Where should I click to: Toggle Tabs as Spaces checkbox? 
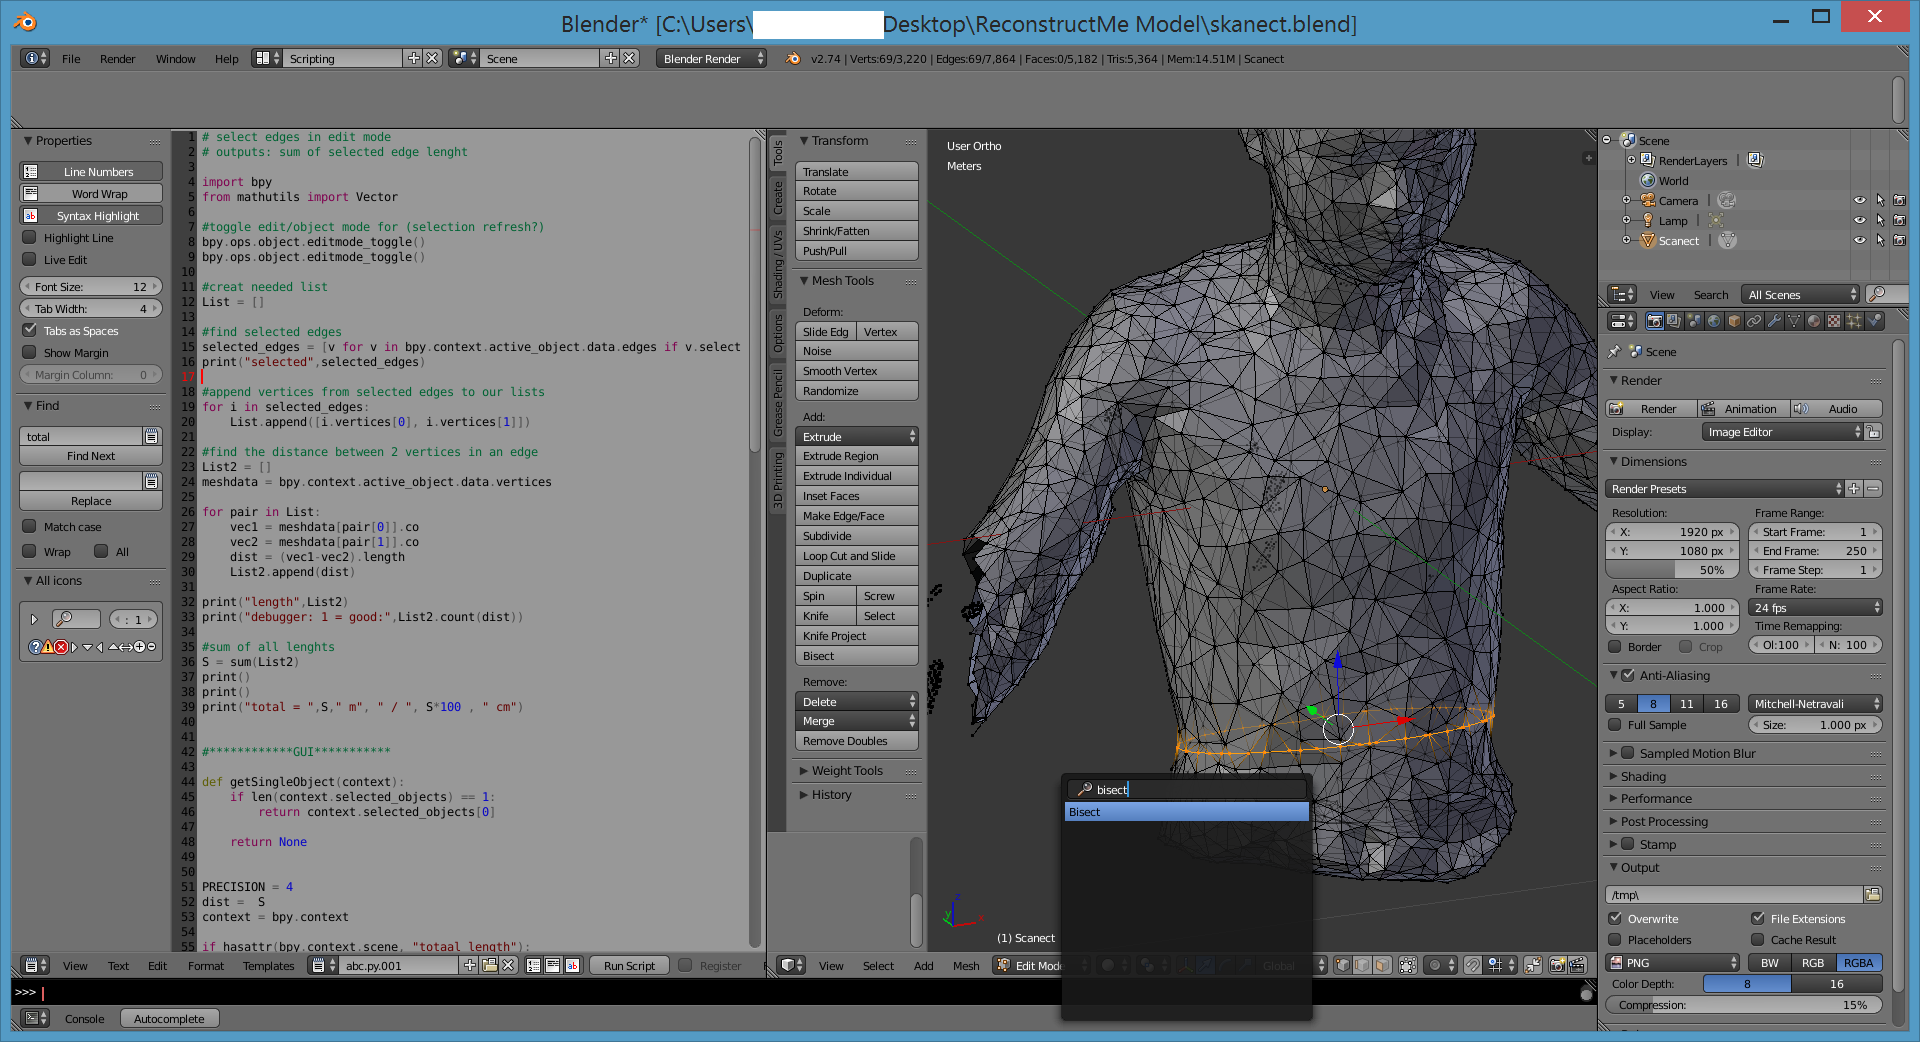(x=30, y=330)
